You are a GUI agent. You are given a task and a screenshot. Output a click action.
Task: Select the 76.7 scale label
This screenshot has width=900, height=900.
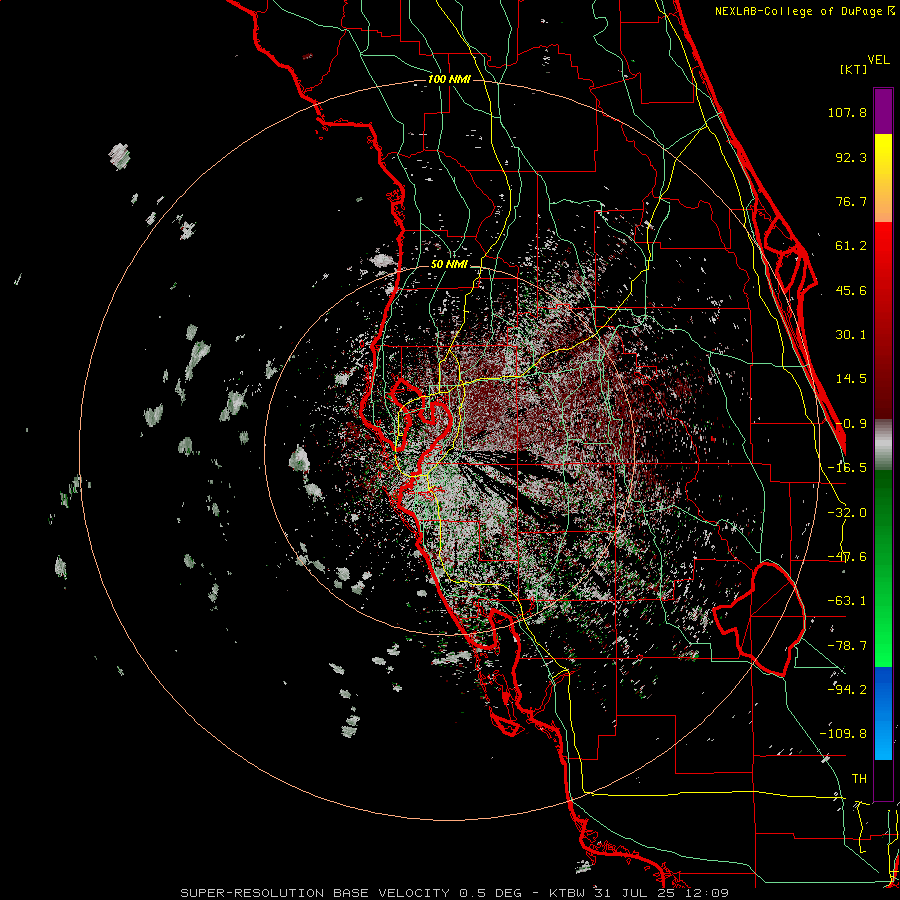(x=851, y=201)
